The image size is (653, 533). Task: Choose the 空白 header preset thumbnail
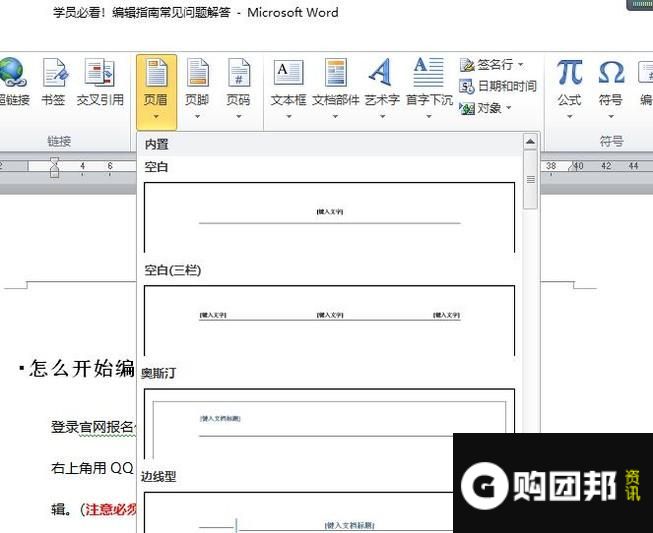tap(329, 217)
